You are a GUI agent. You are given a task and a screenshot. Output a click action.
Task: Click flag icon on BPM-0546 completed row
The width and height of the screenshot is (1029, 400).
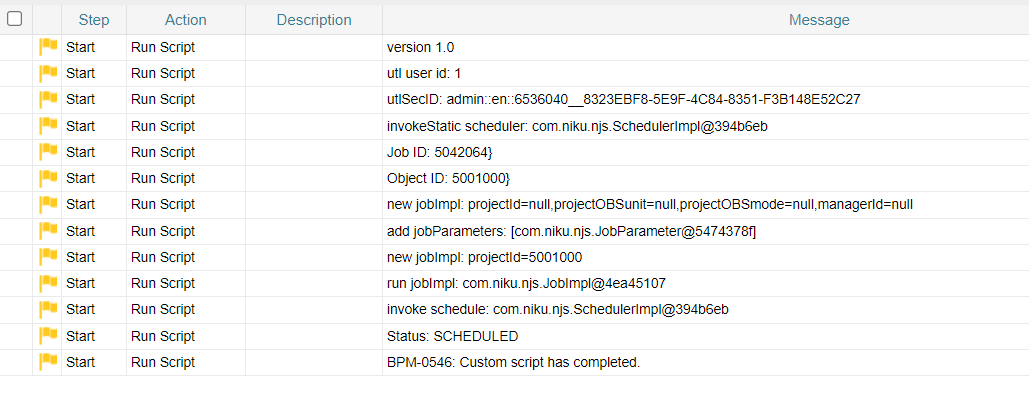coord(48,362)
